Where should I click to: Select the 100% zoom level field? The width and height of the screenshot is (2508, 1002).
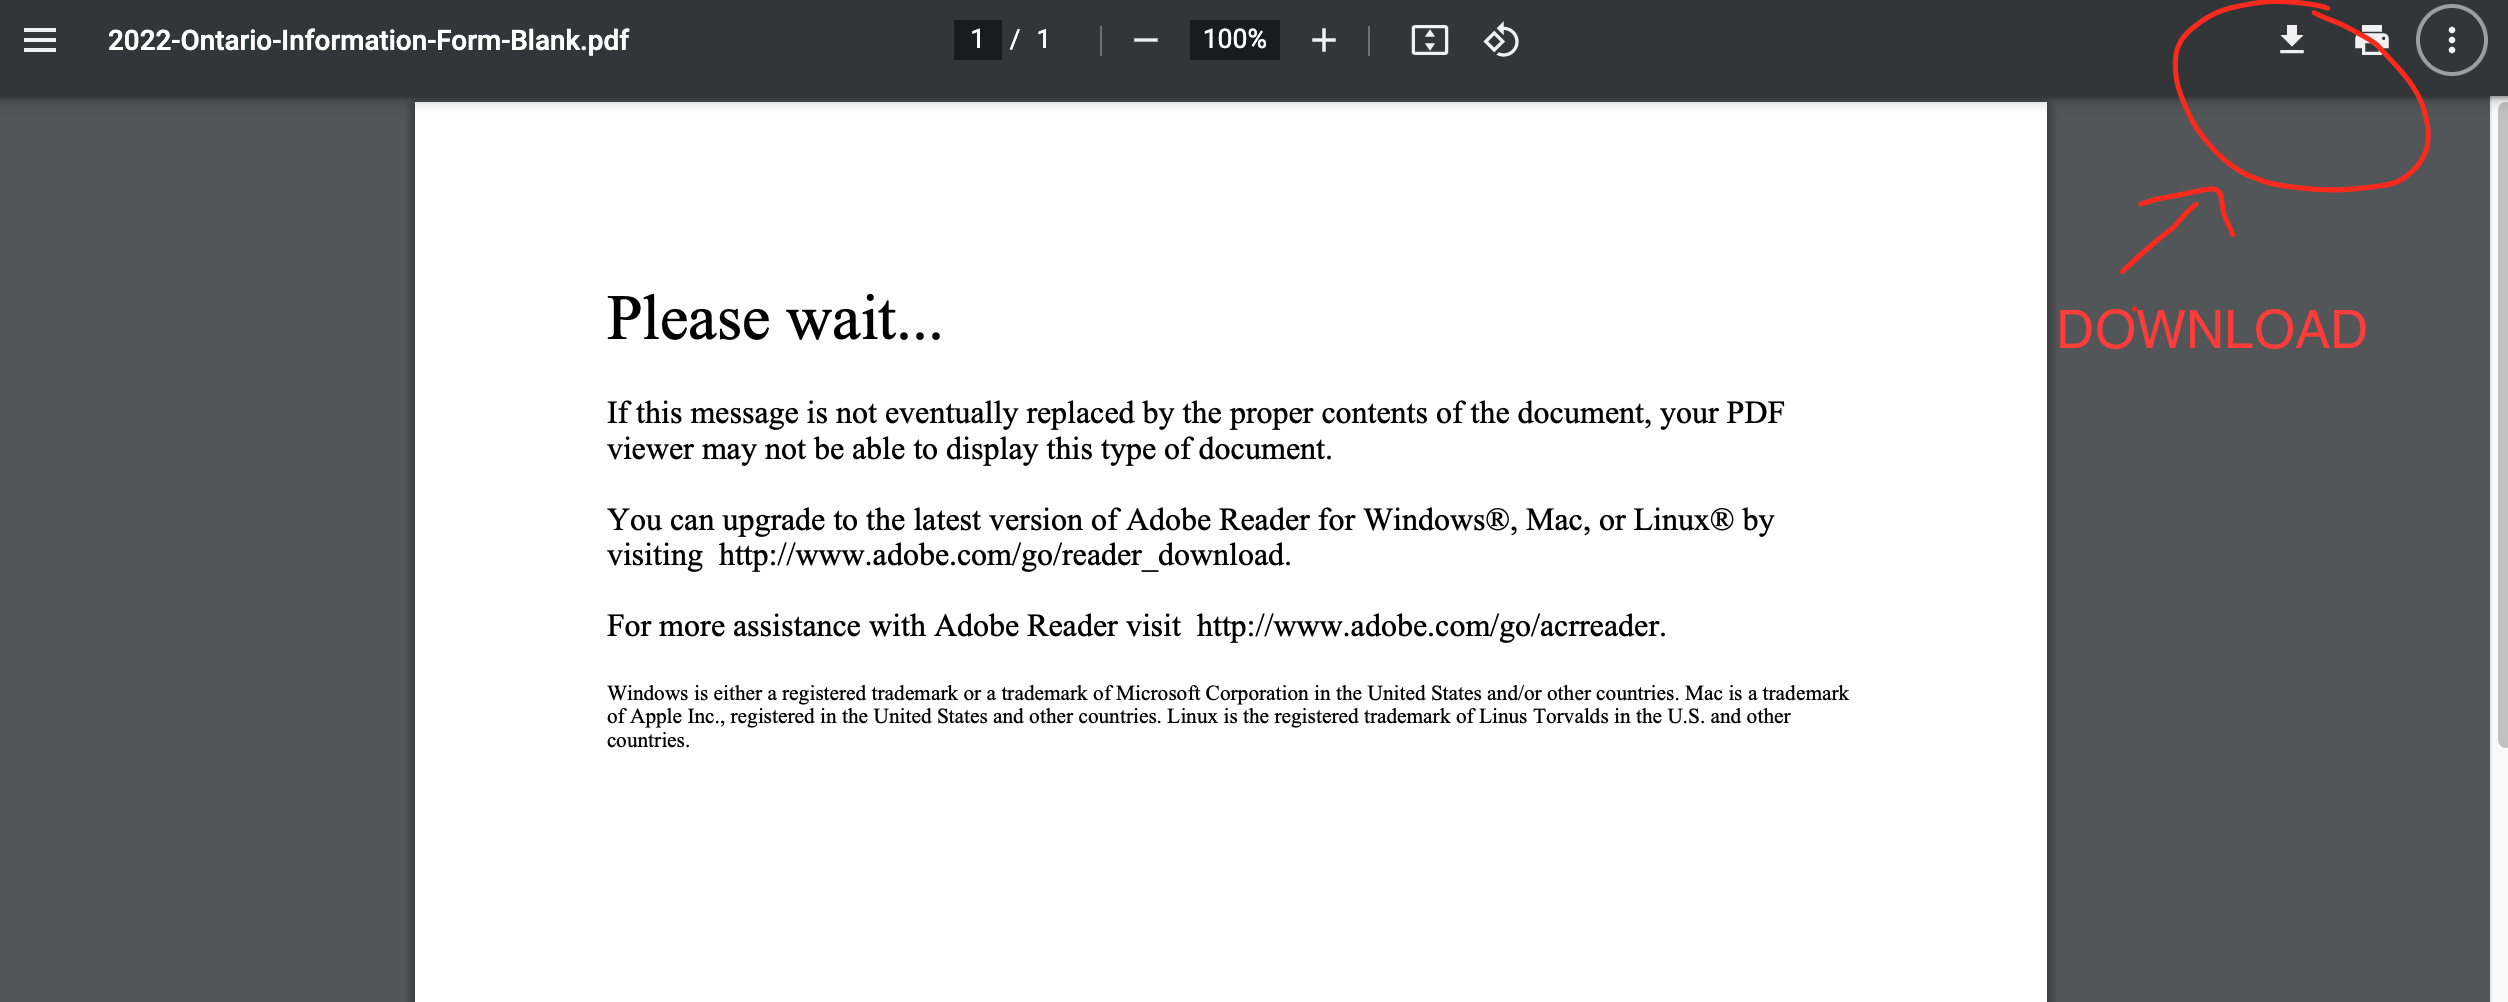point(1234,40)
